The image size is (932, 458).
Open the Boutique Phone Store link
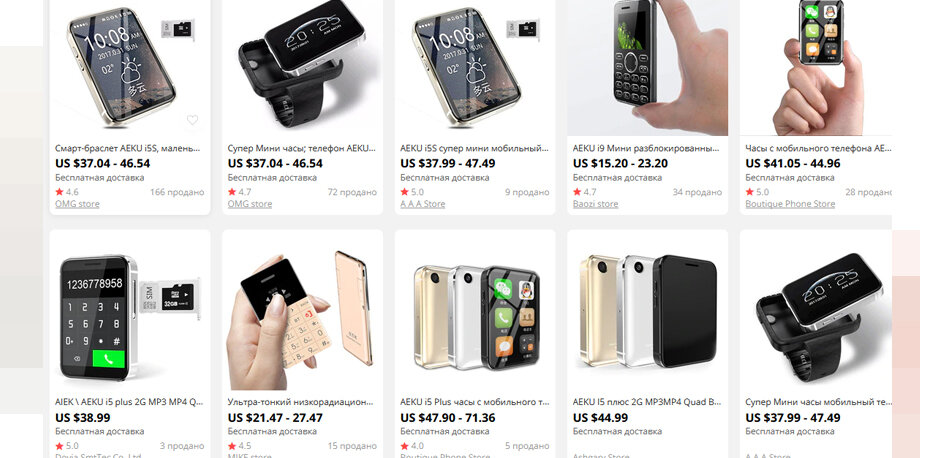point(790,204)
